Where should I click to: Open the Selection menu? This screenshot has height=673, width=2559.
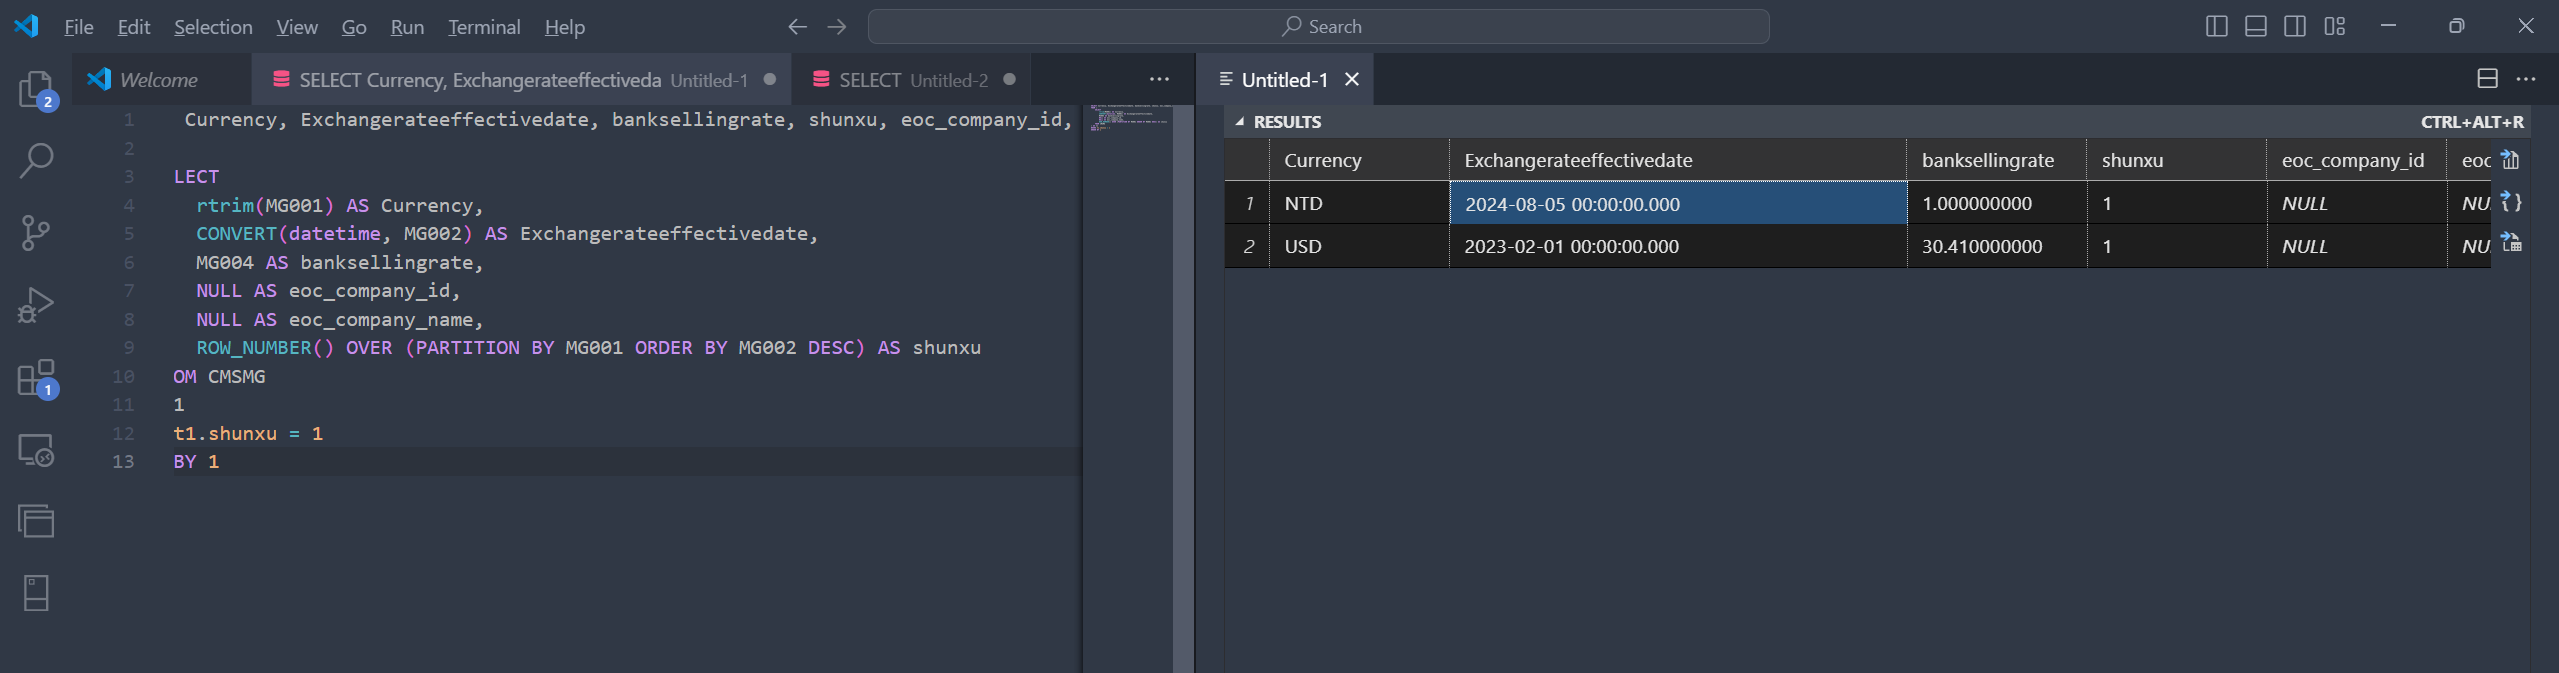[213, 27]
